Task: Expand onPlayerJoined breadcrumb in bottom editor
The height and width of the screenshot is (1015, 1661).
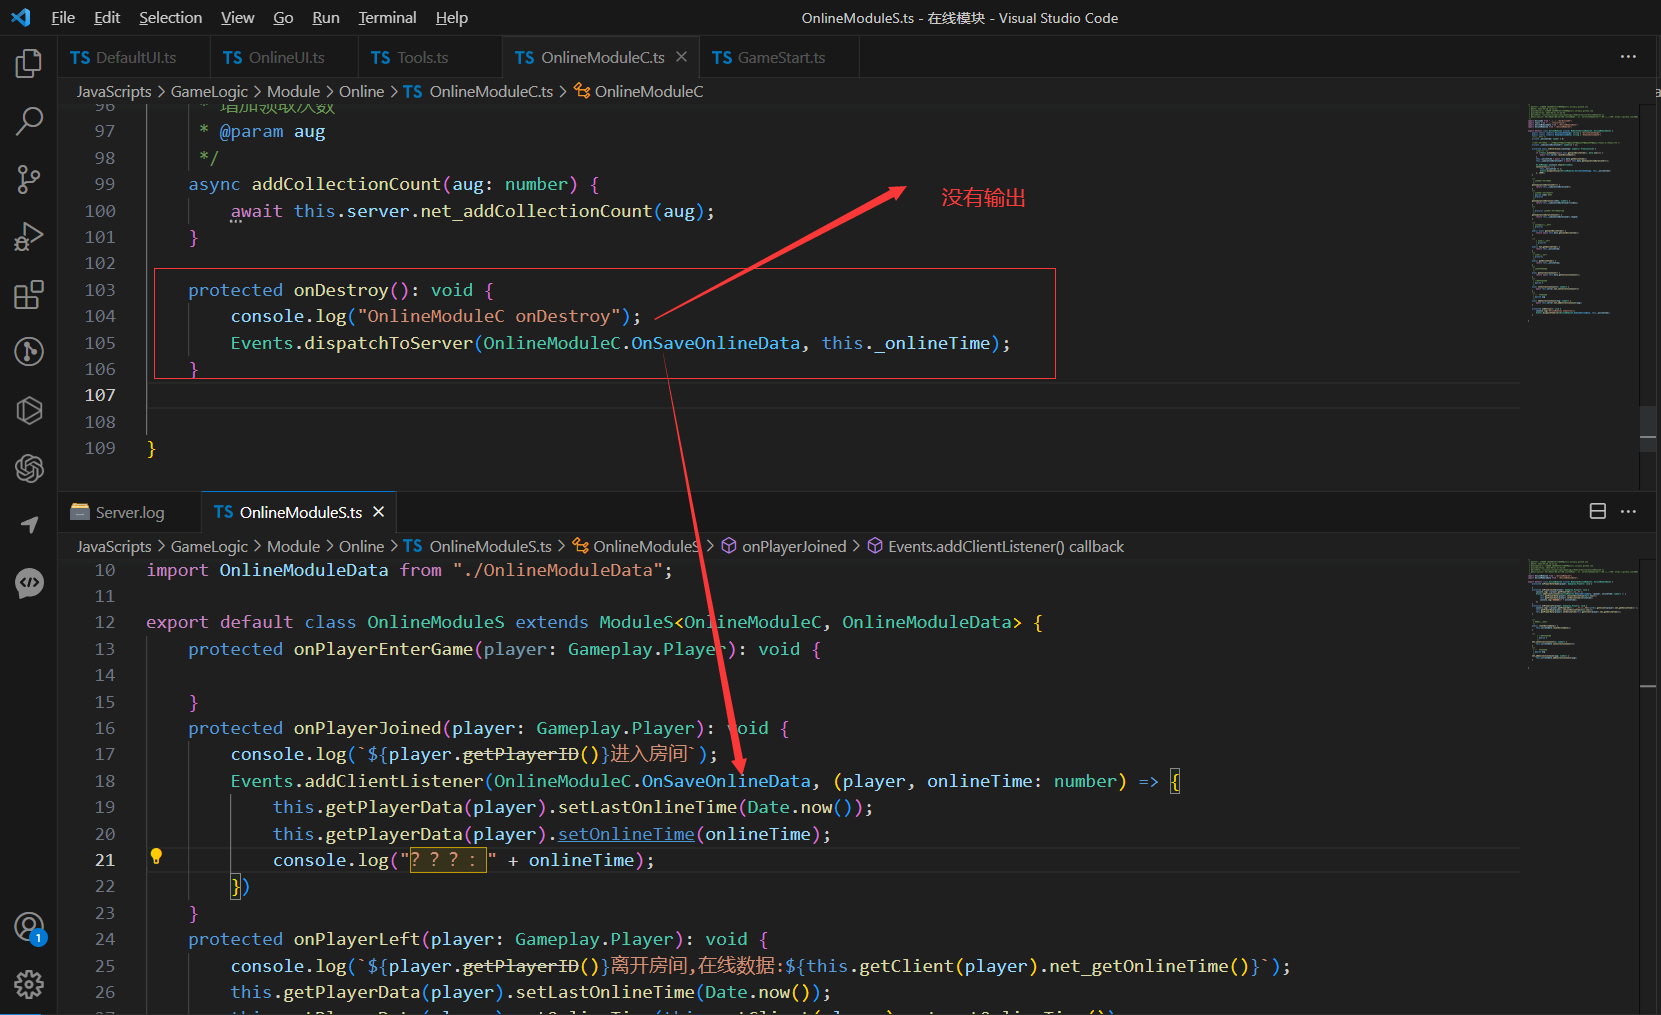Action: [x=784, y=546]
